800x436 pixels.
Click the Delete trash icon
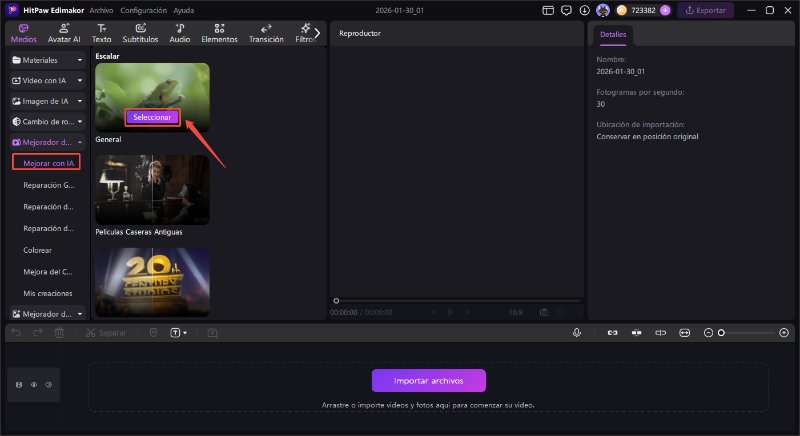click(x=59, y=332)
